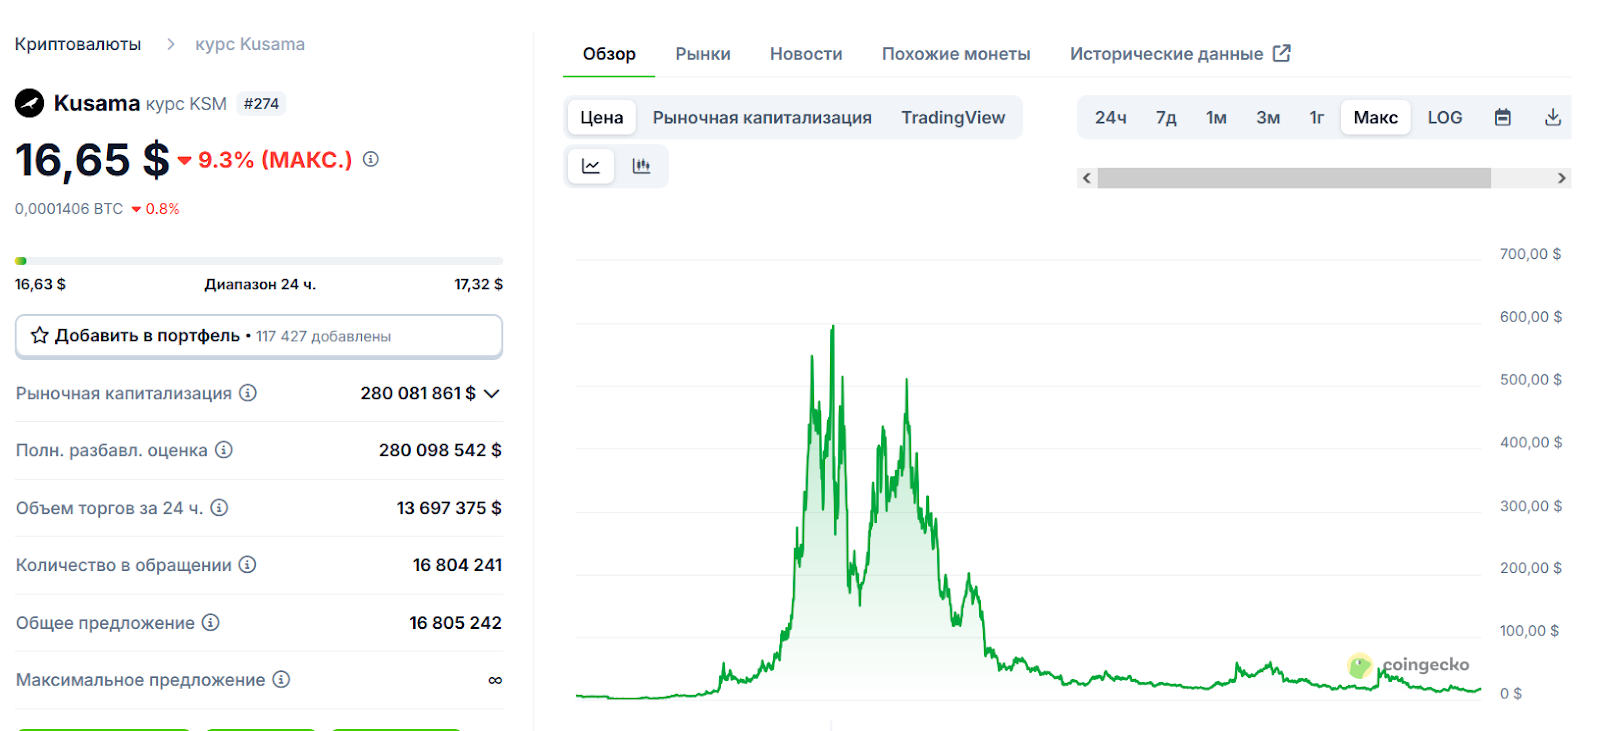
Task: Click the 16,65 $ price value
Action: [x=92, y=160]
